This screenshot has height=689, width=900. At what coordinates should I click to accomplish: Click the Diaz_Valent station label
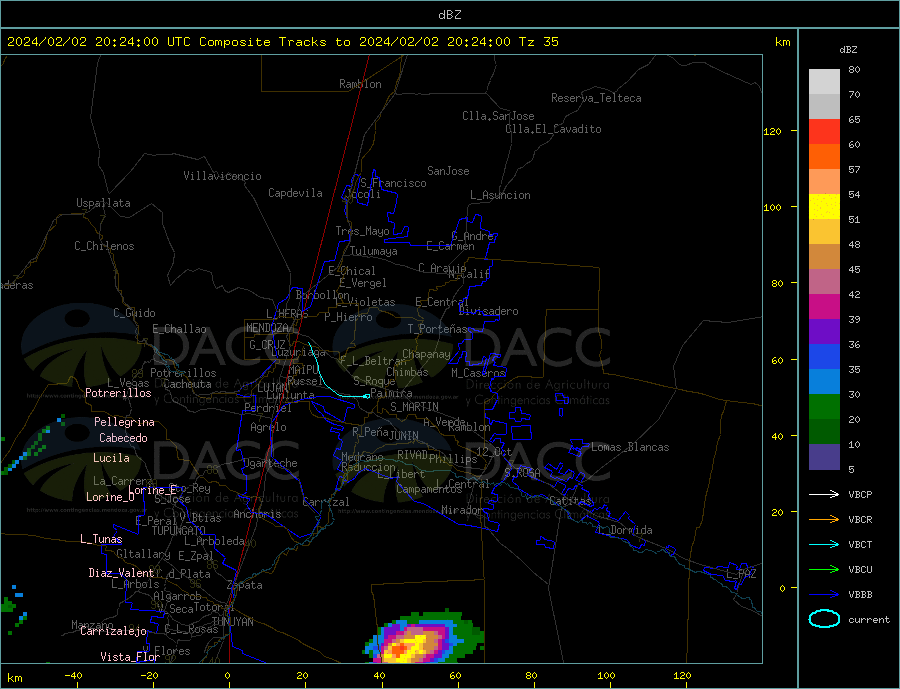tap(121, 573)
